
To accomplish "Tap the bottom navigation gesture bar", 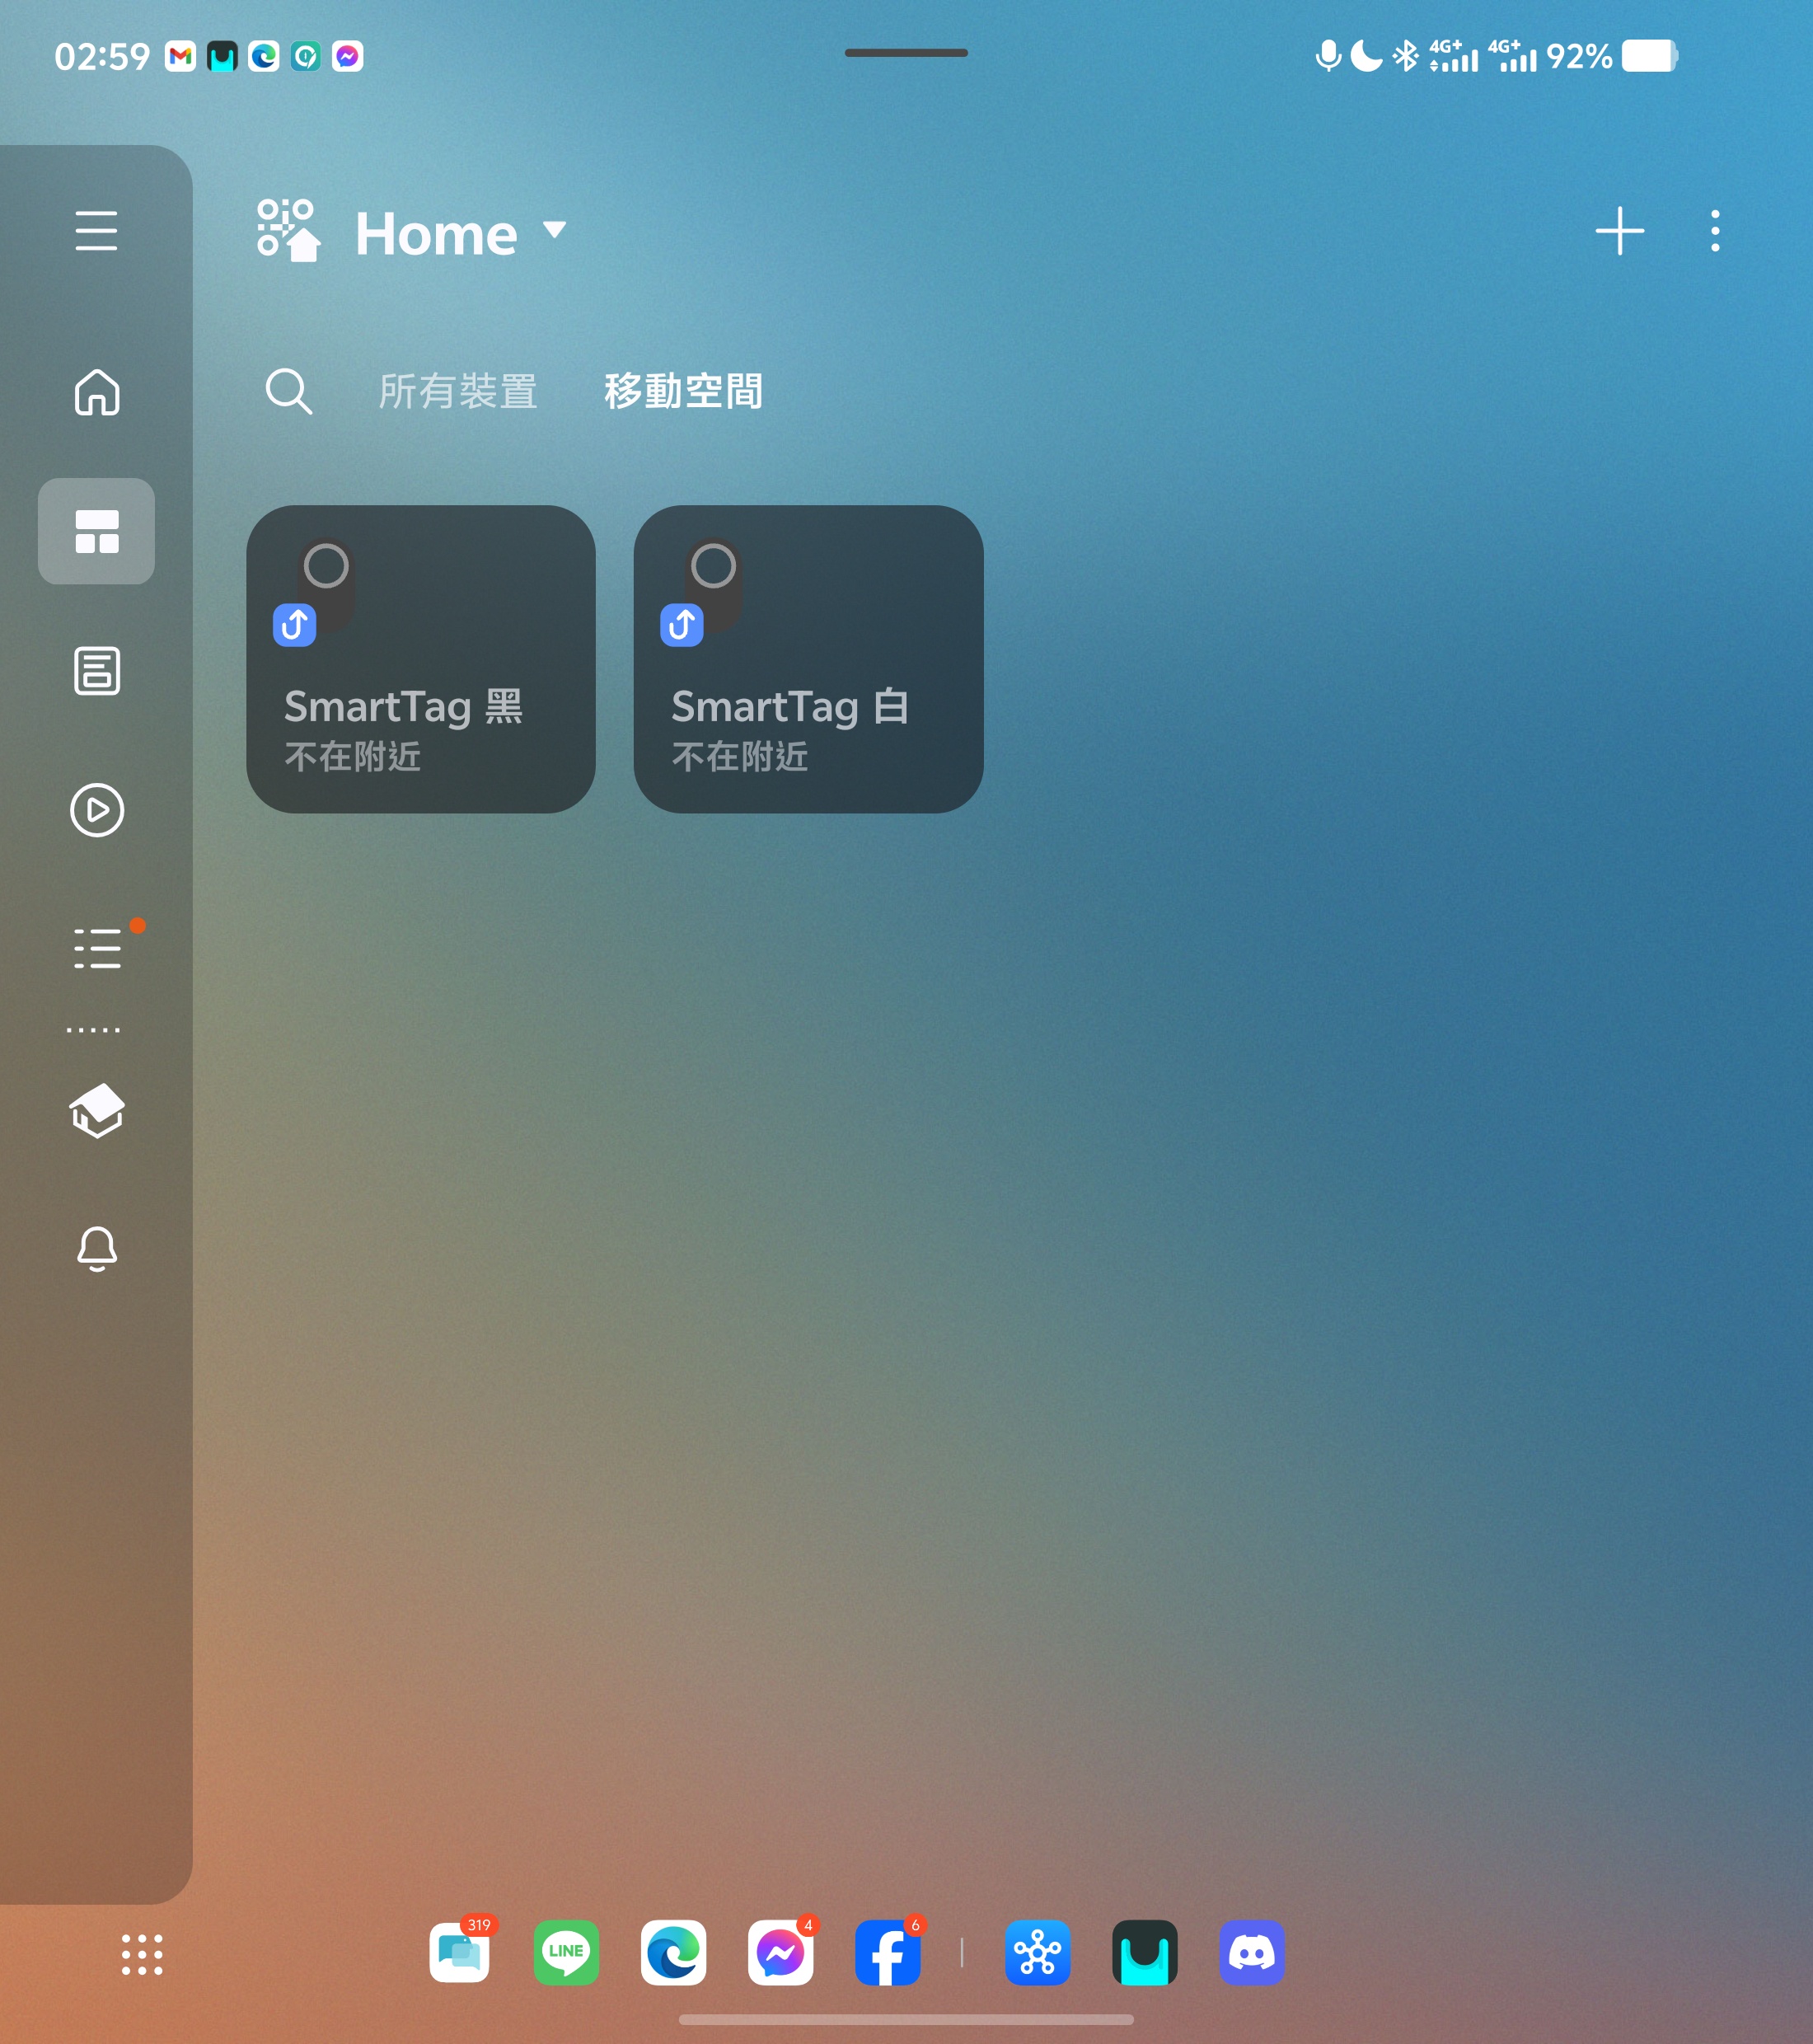I will point(906,2019).
